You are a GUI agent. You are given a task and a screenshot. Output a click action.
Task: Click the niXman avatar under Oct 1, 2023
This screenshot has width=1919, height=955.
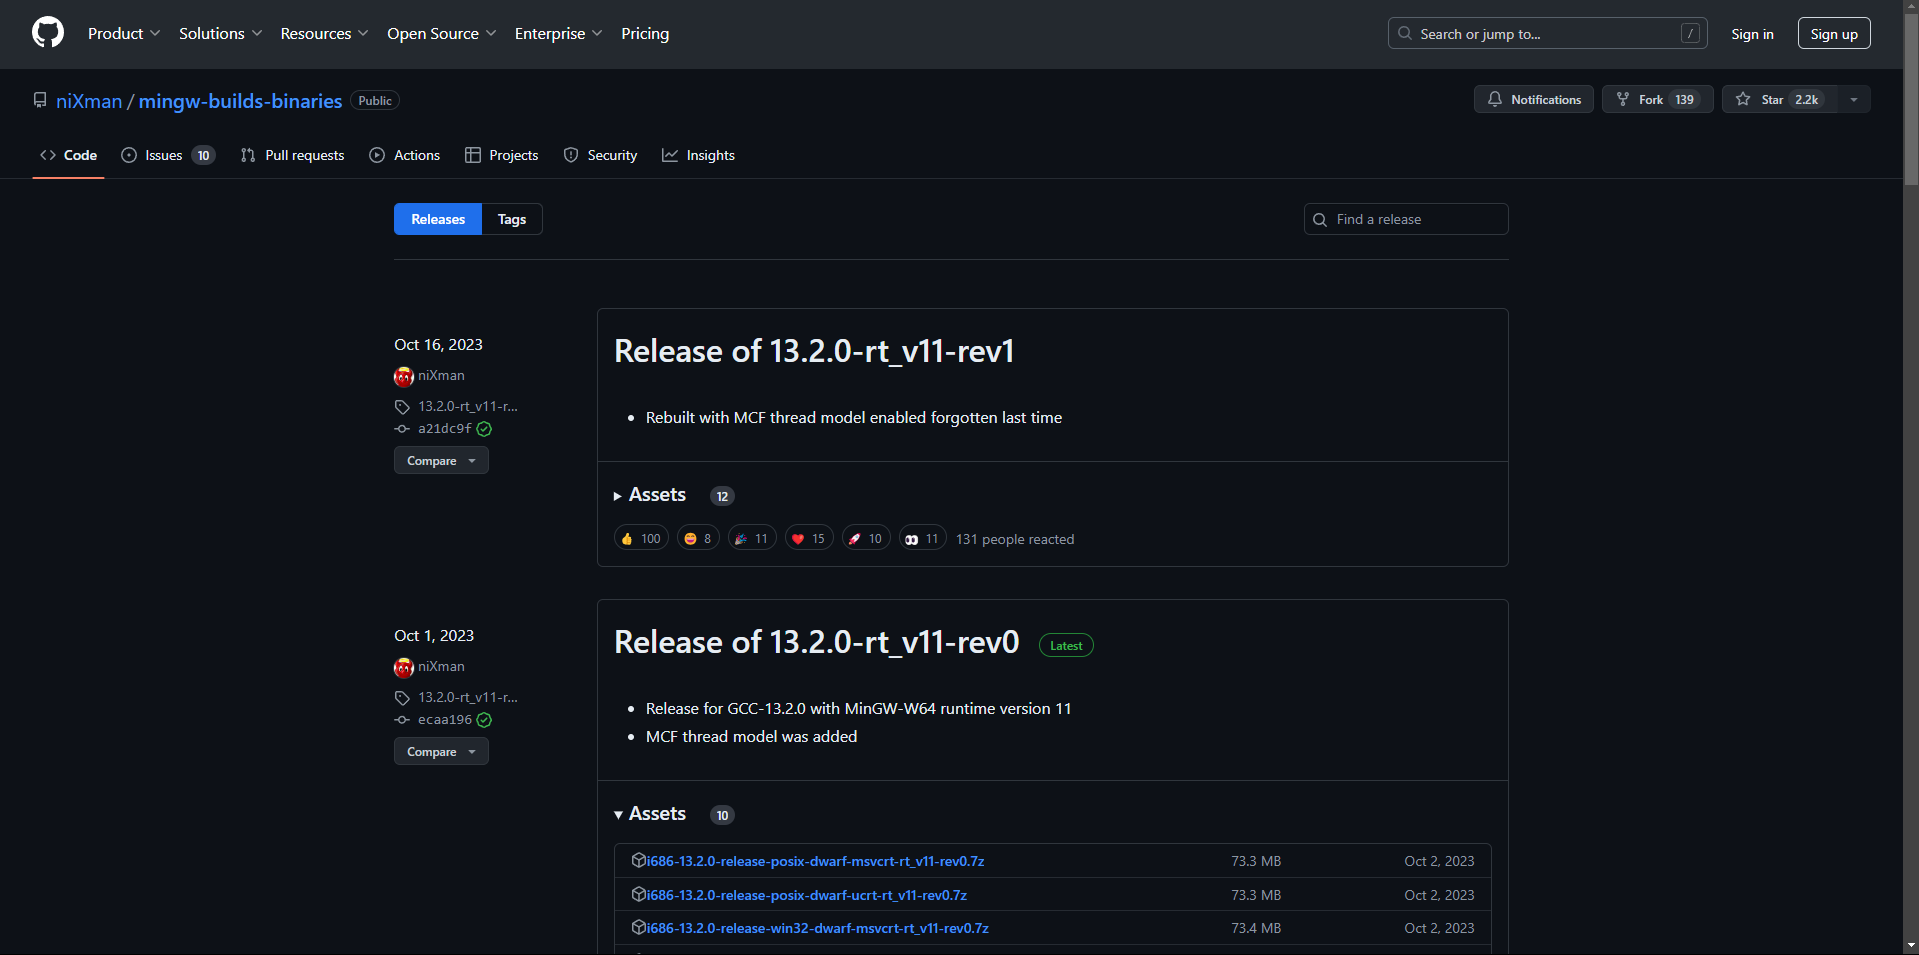pos(404,667)
